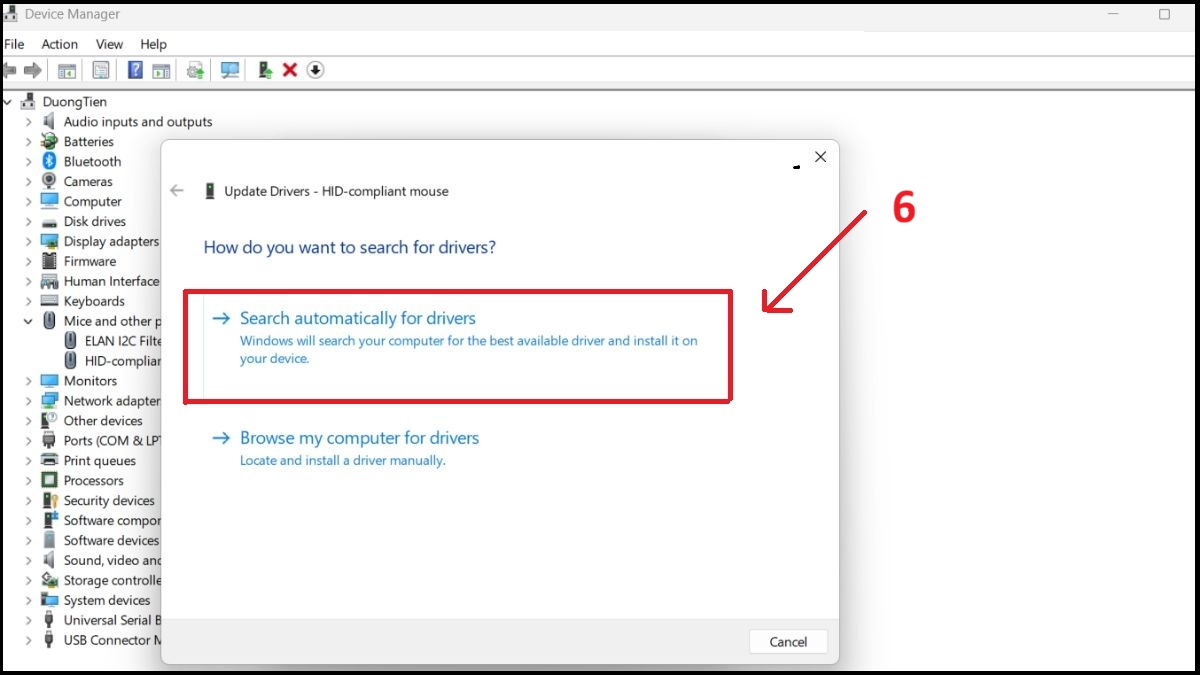Click the Cancel button in the dialog
Viewport: 1200px width, 675px height.
click(788, 642)
